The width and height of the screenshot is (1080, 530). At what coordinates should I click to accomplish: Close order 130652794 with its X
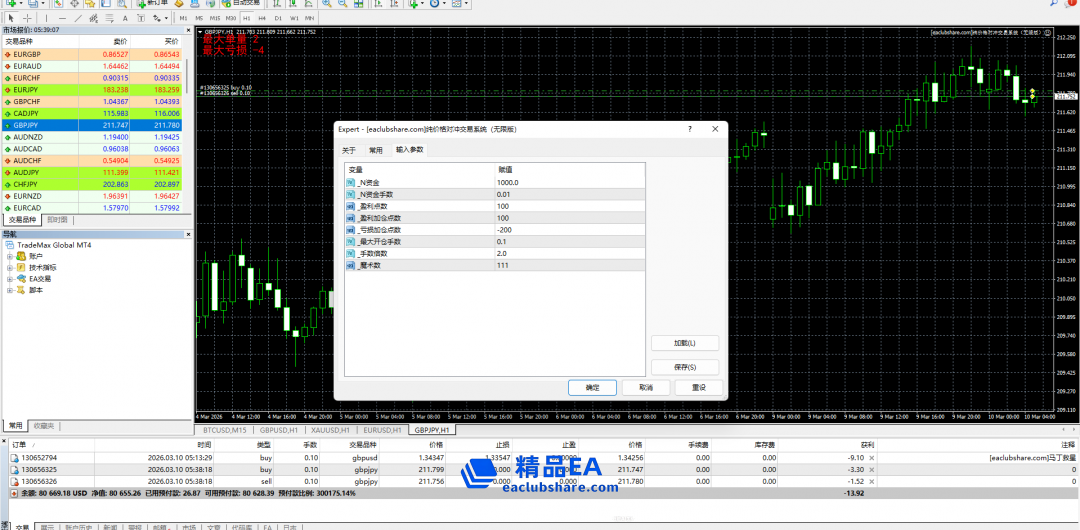coord(871,457)
